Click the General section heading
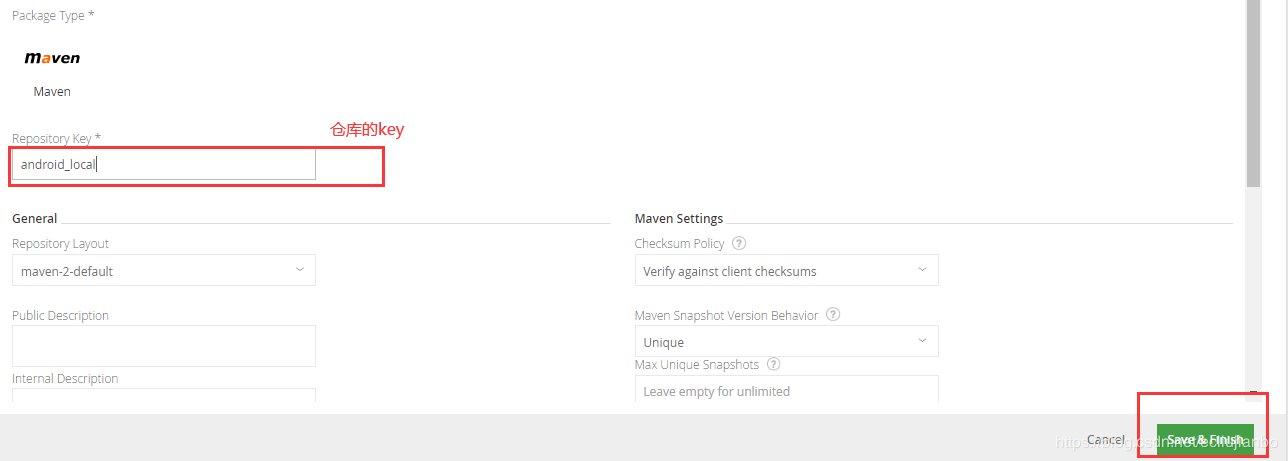Screen dimensions: 1288x461 click(34, 218)
